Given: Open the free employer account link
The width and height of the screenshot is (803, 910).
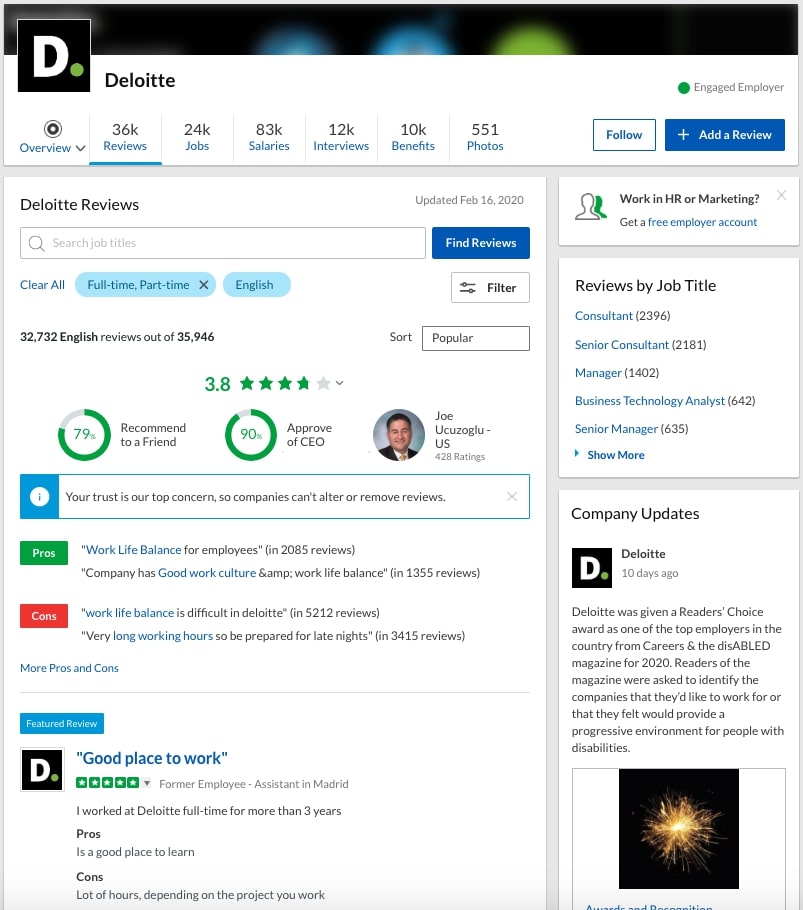Looking at the screenshot, I should 702,222.
